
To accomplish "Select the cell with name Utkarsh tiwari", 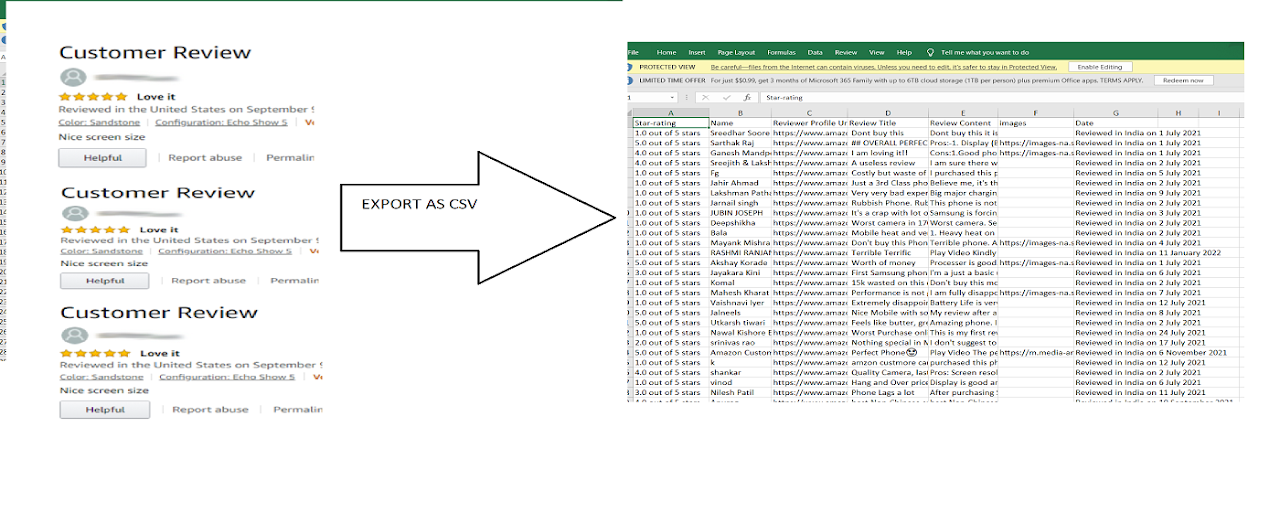I will click(739, 322).
